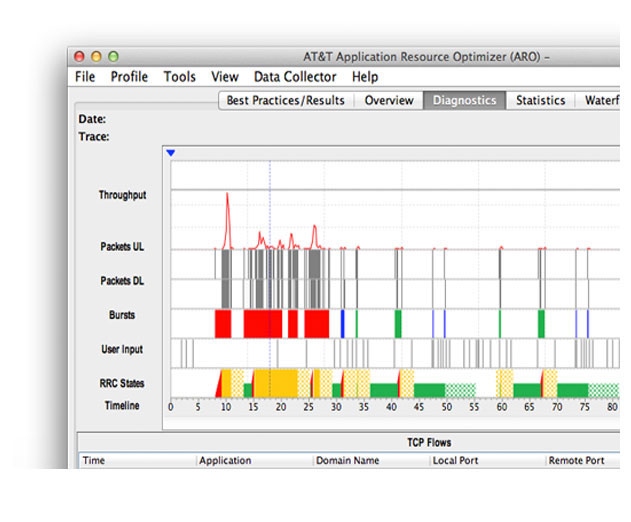
Task: Click the blue burst bar near 31 seconds
Action: (342, 324)
